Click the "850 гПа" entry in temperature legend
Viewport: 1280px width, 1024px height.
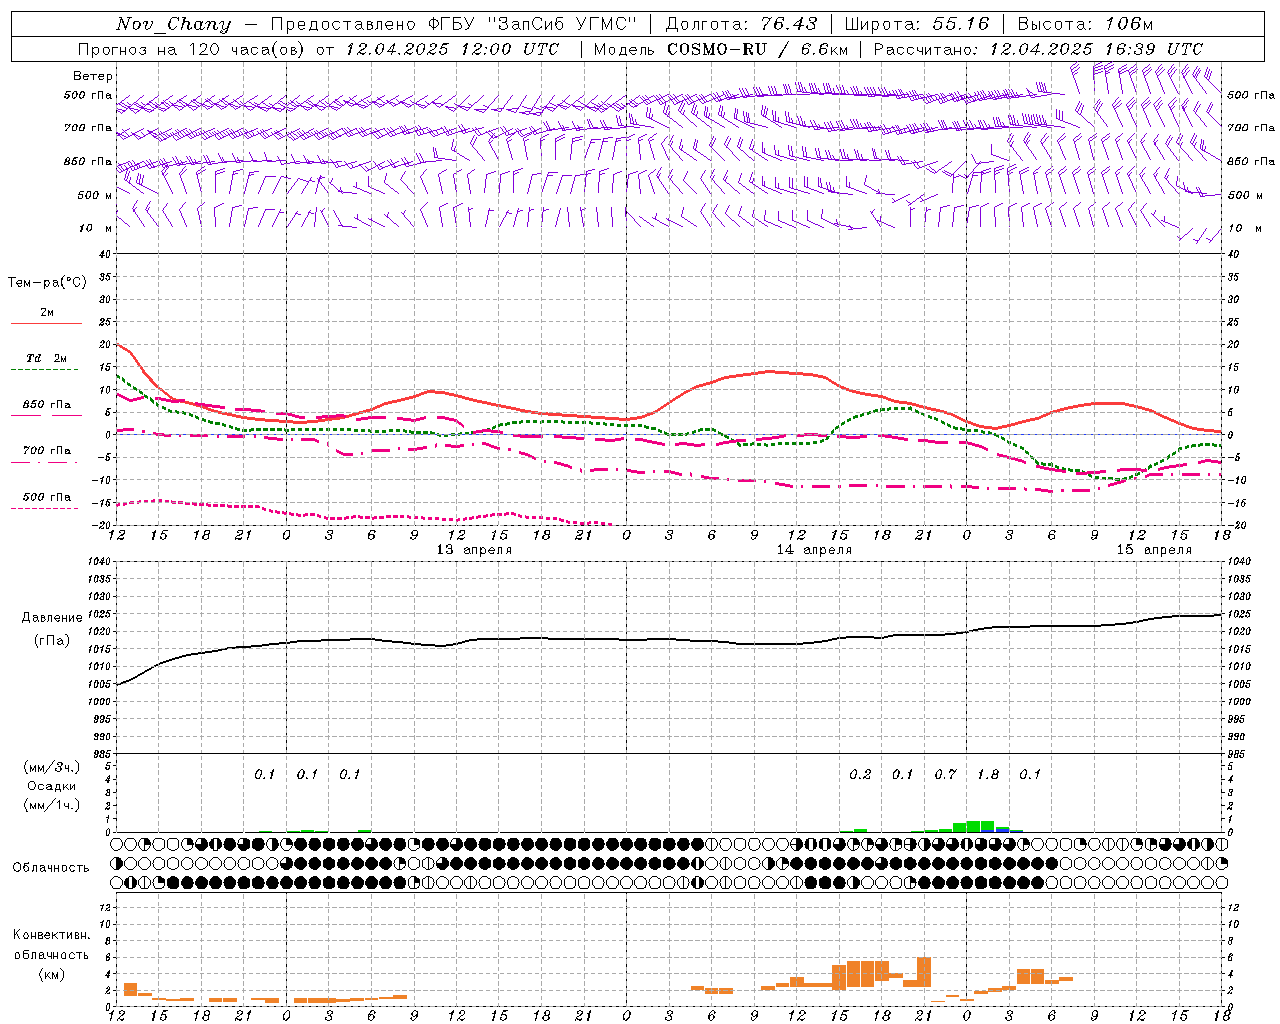coord(46,405)
